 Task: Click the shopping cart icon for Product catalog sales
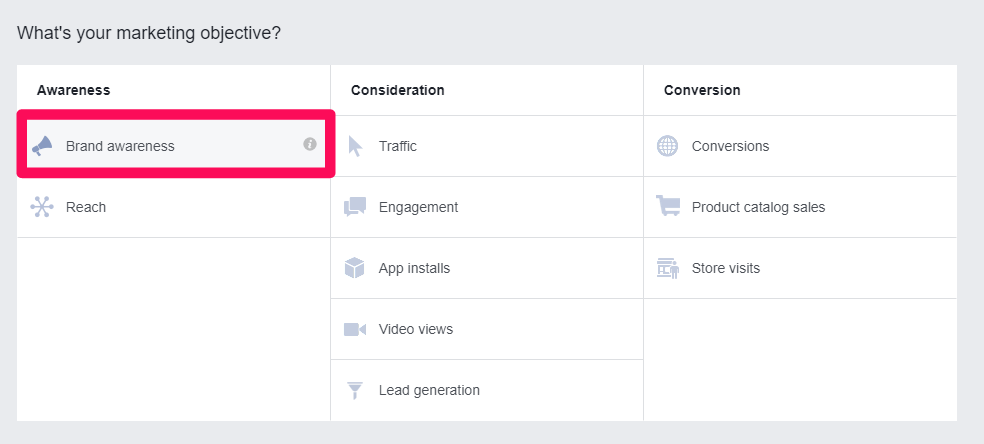point(668,206)
